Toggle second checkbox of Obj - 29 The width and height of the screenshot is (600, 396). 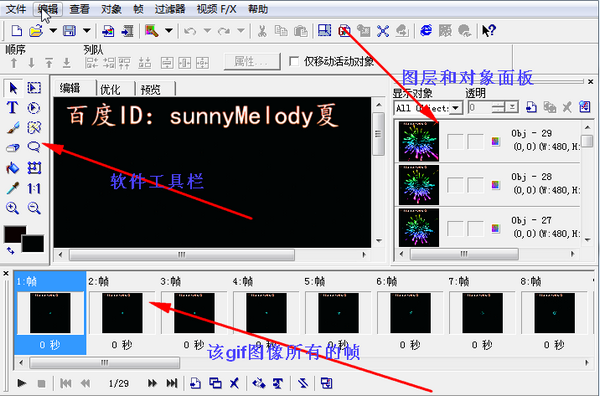point(476,142)
